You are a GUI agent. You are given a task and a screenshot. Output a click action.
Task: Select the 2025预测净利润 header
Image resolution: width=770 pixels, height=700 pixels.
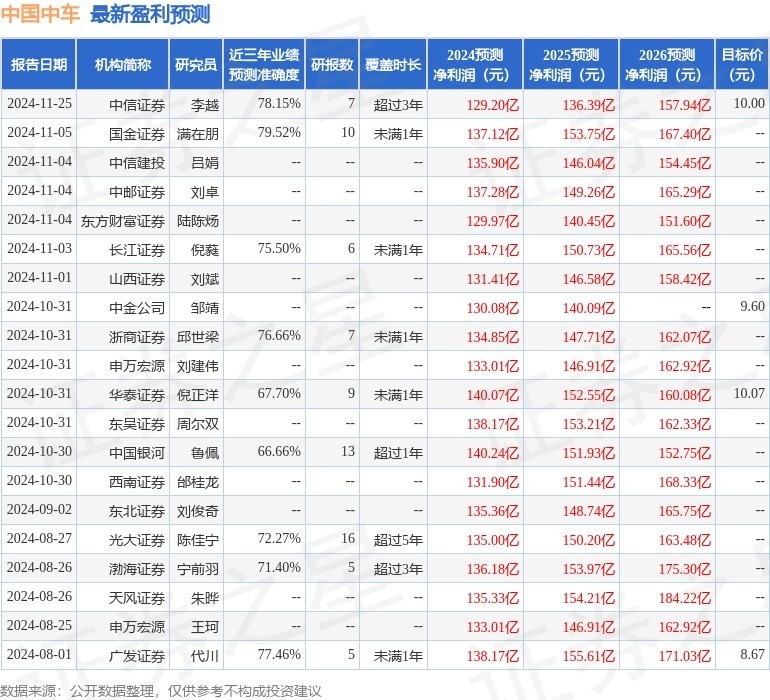(x=571, y=64)
